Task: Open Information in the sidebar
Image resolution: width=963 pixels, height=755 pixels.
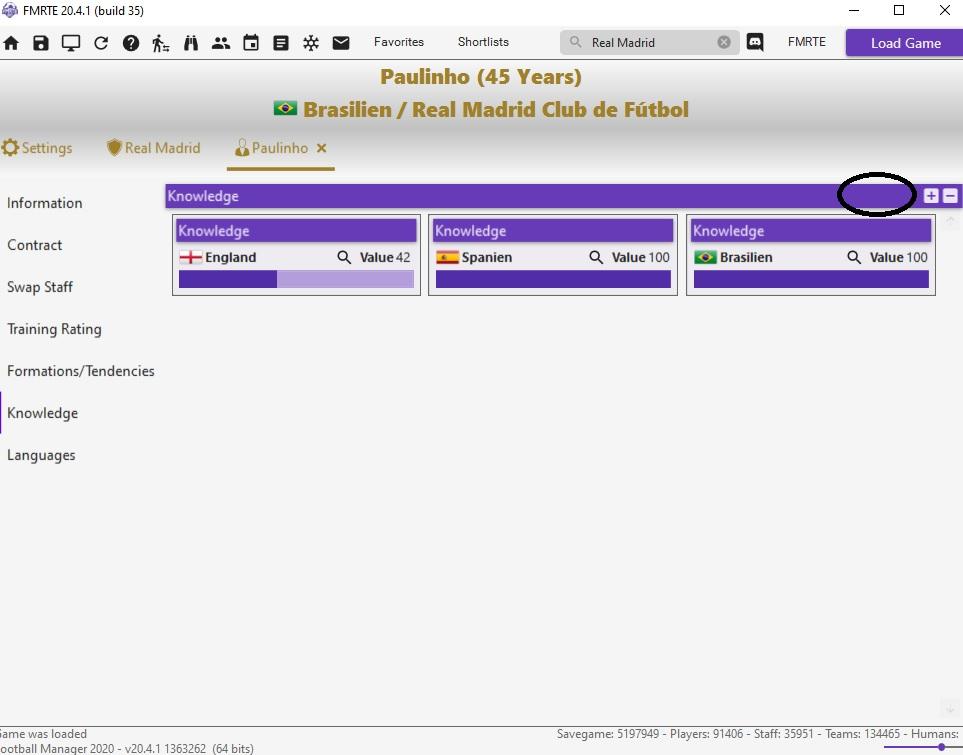Action: pyautogui.click(x=44, y=203)
